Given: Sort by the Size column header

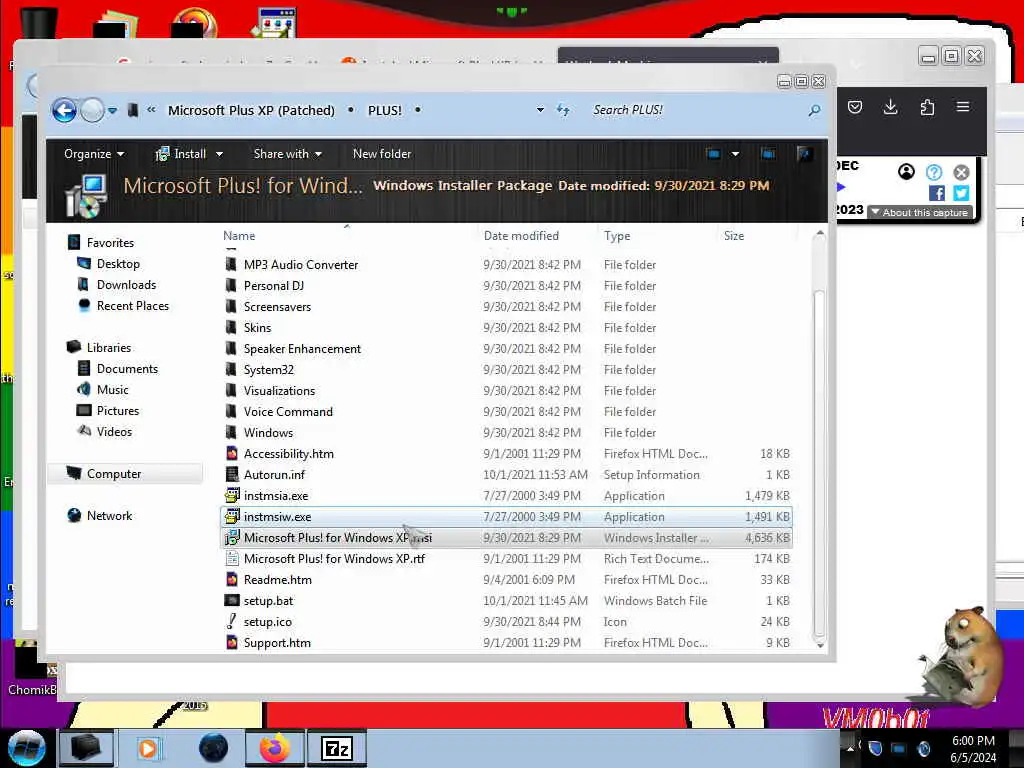Looking at the screenshot, I should point(734,236).
